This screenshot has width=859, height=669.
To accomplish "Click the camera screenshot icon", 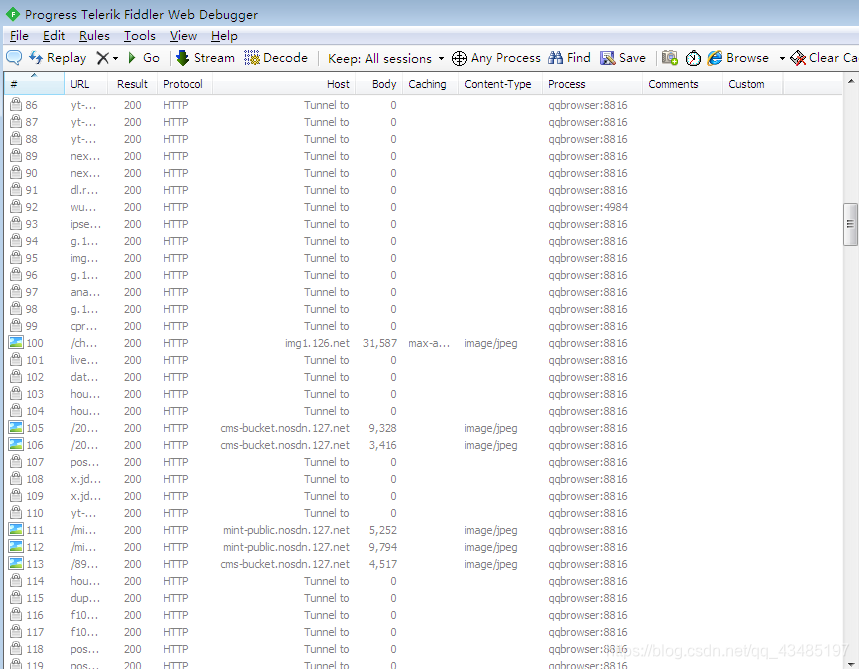I will pos(669,58).
